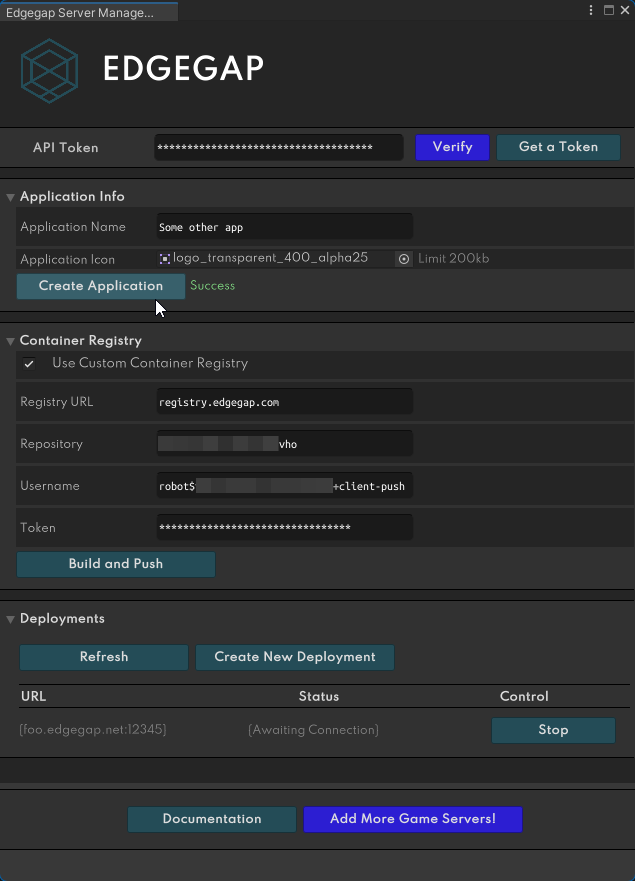
Task: Collapse the Container Registry section
Action: pos(10,341)
